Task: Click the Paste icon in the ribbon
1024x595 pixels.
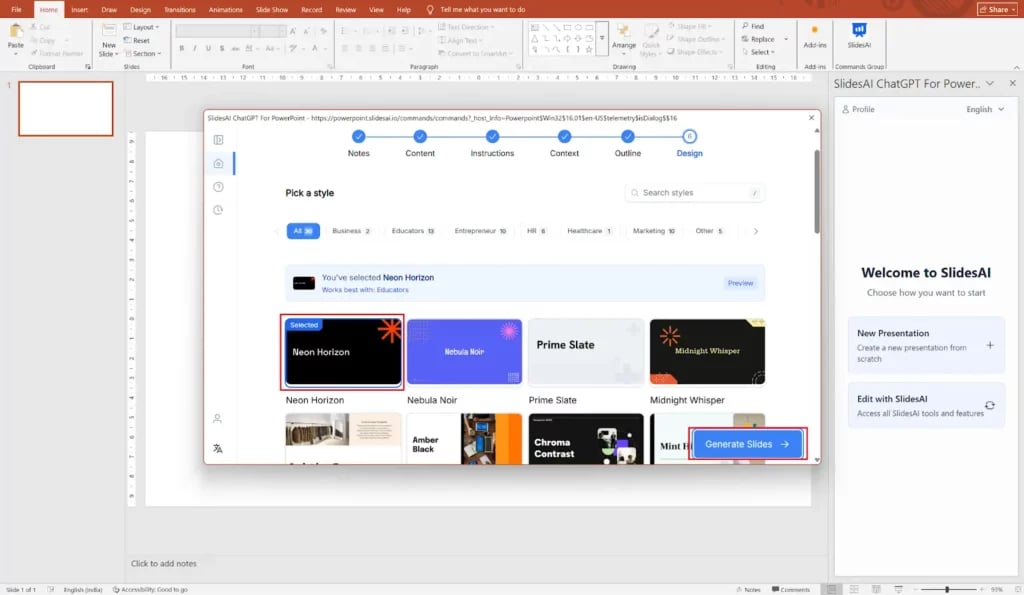Action: [x=16, y=36]
